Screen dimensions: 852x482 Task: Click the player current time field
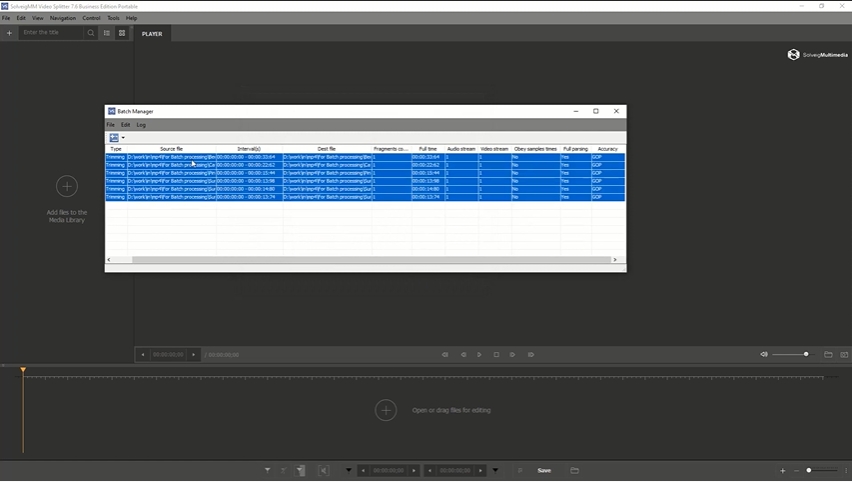[168, 355]
